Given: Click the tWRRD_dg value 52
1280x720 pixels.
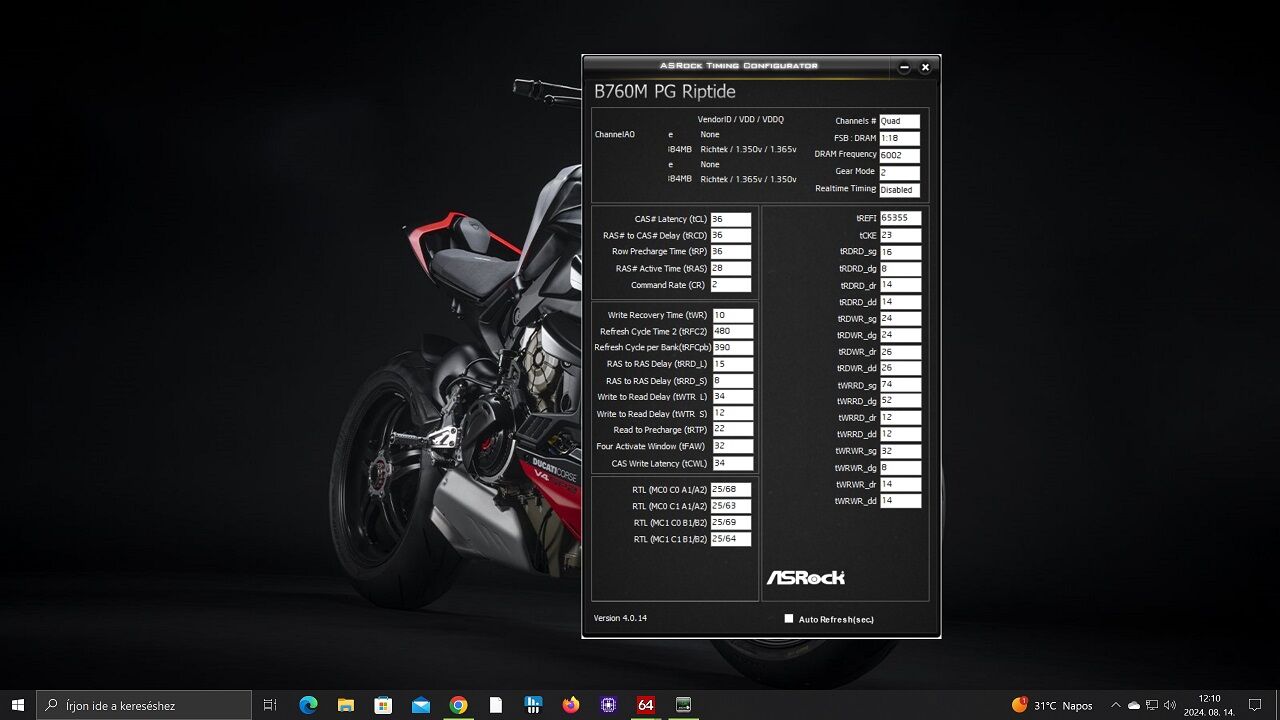Looking at the screenshot, I should 901,401.
